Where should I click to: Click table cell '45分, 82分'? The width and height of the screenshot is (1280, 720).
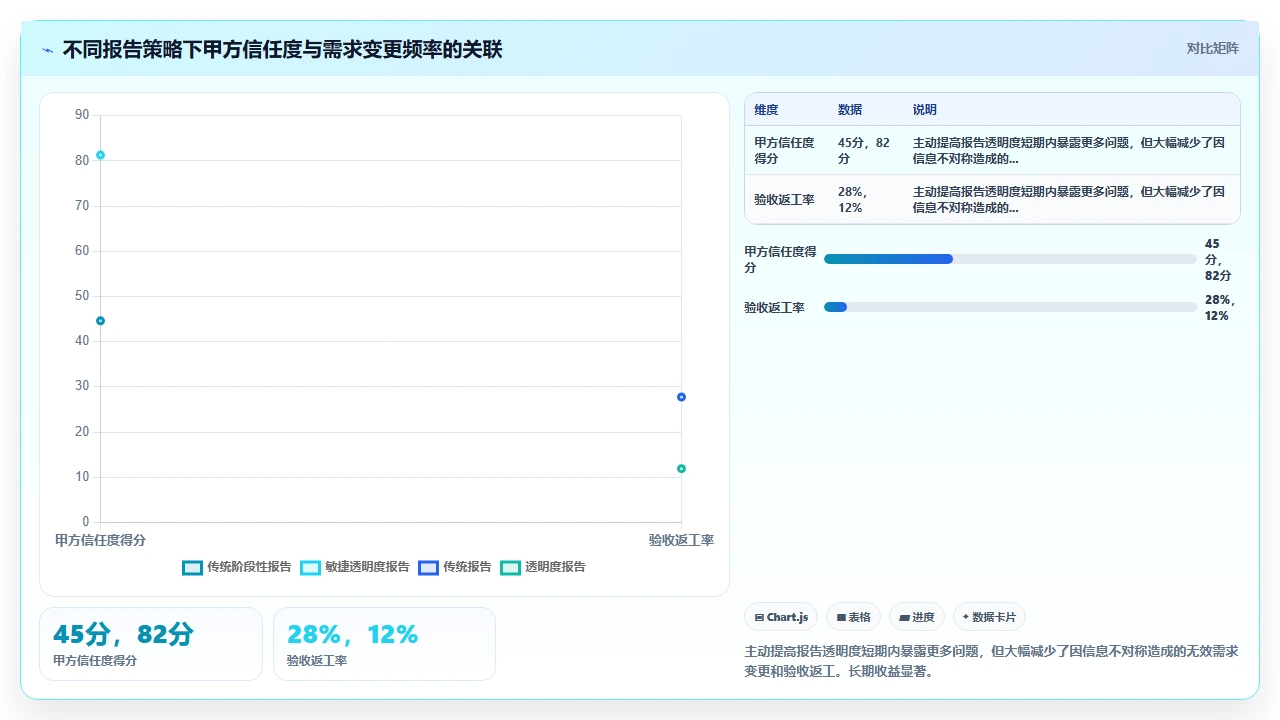864,150
